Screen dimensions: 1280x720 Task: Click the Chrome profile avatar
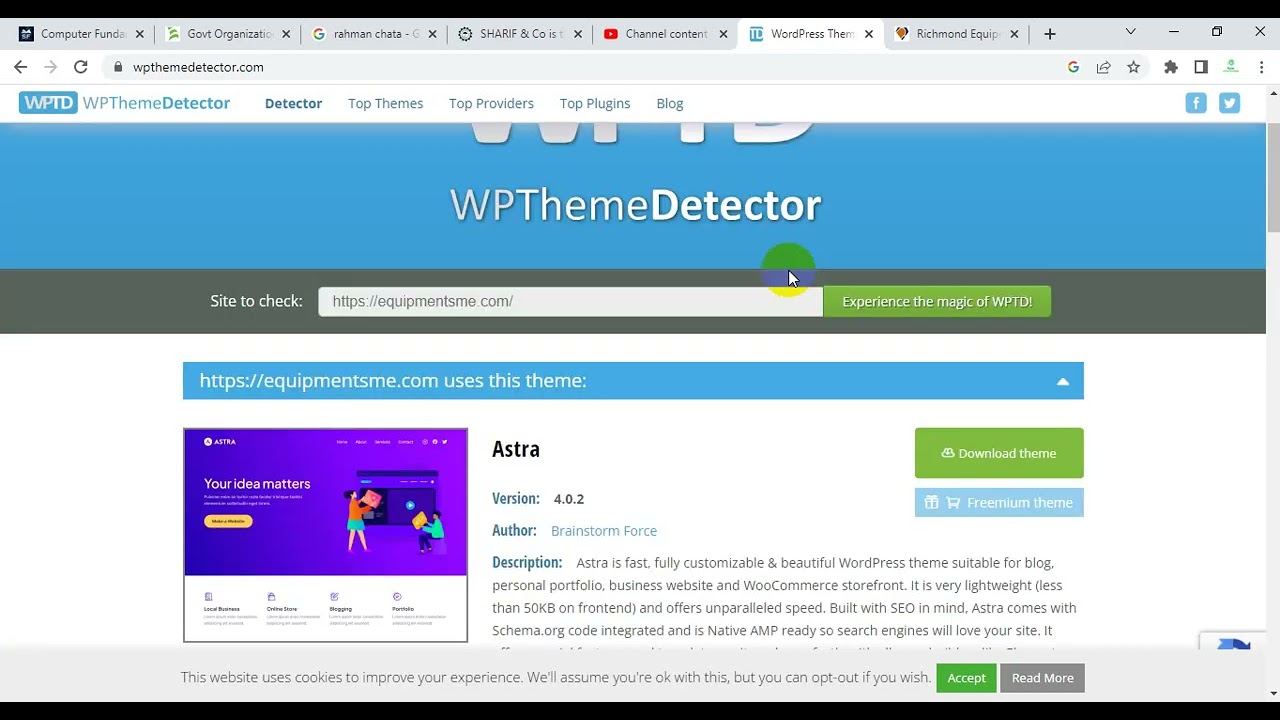point(1231,67)
